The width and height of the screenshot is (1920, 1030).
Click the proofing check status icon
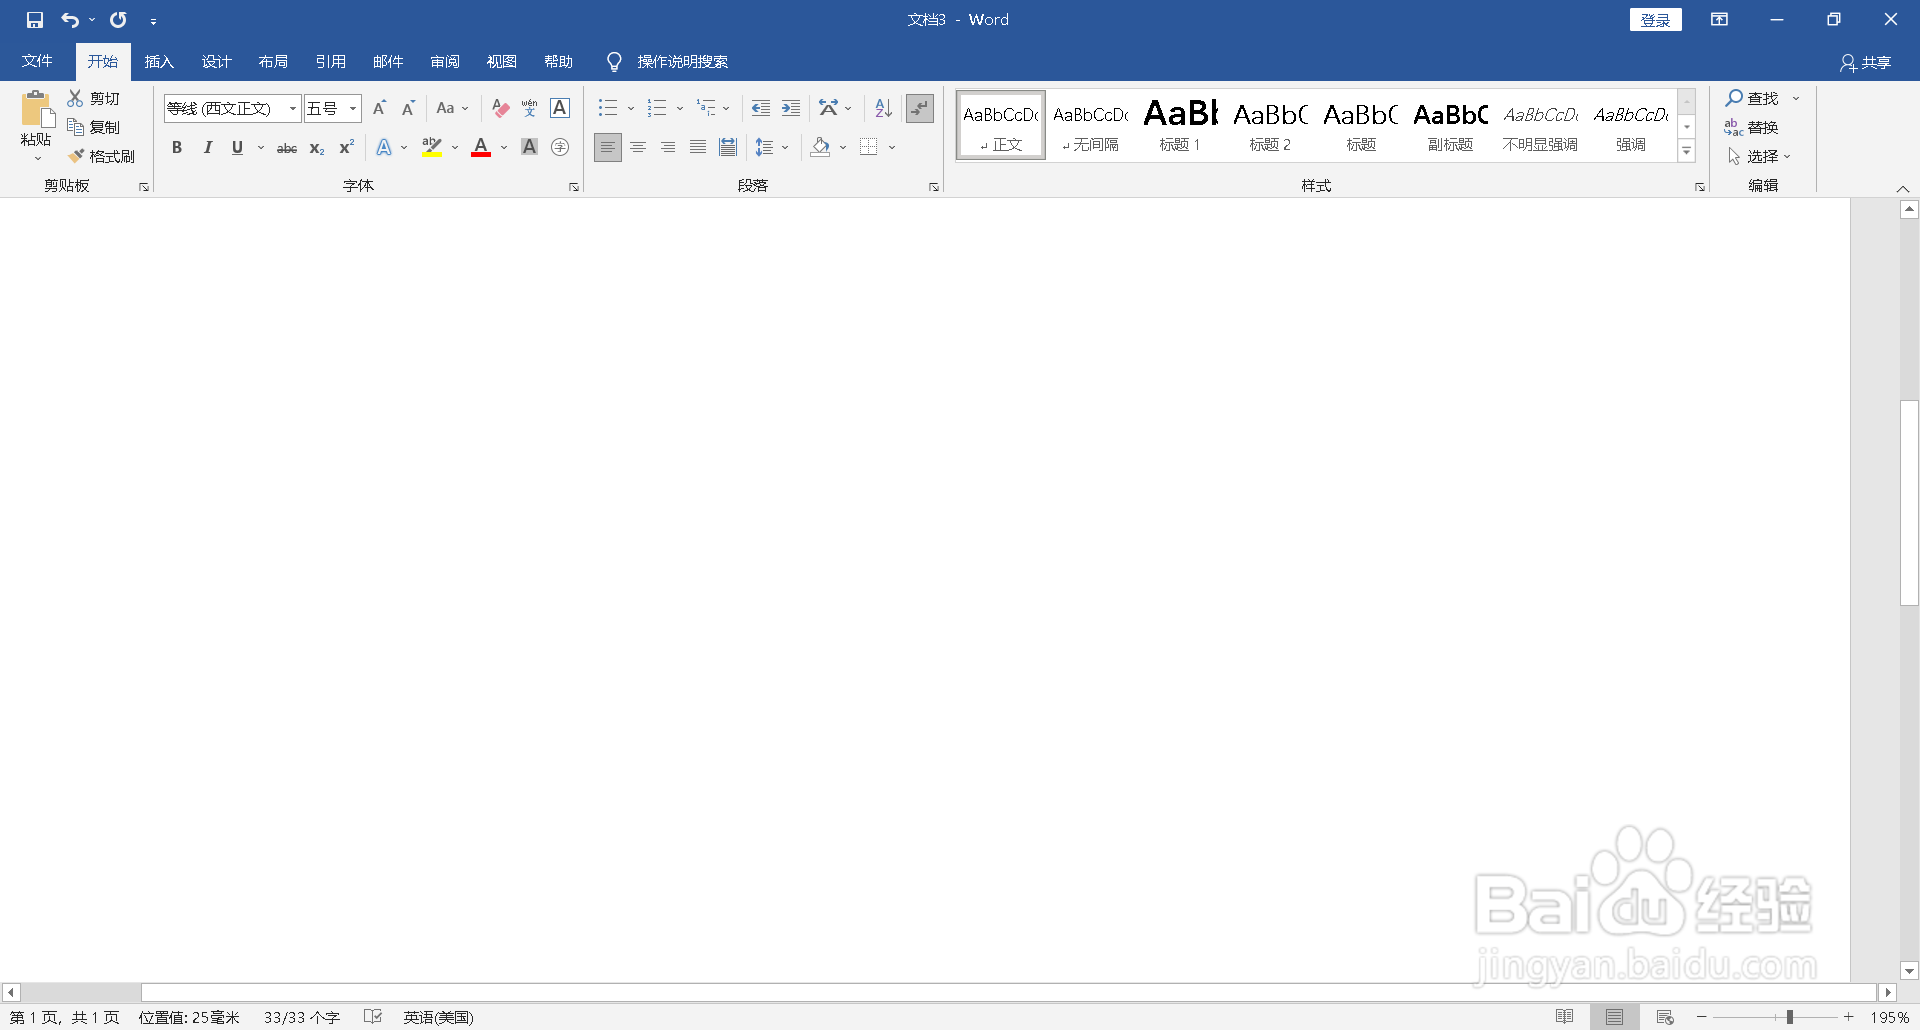373,1017
